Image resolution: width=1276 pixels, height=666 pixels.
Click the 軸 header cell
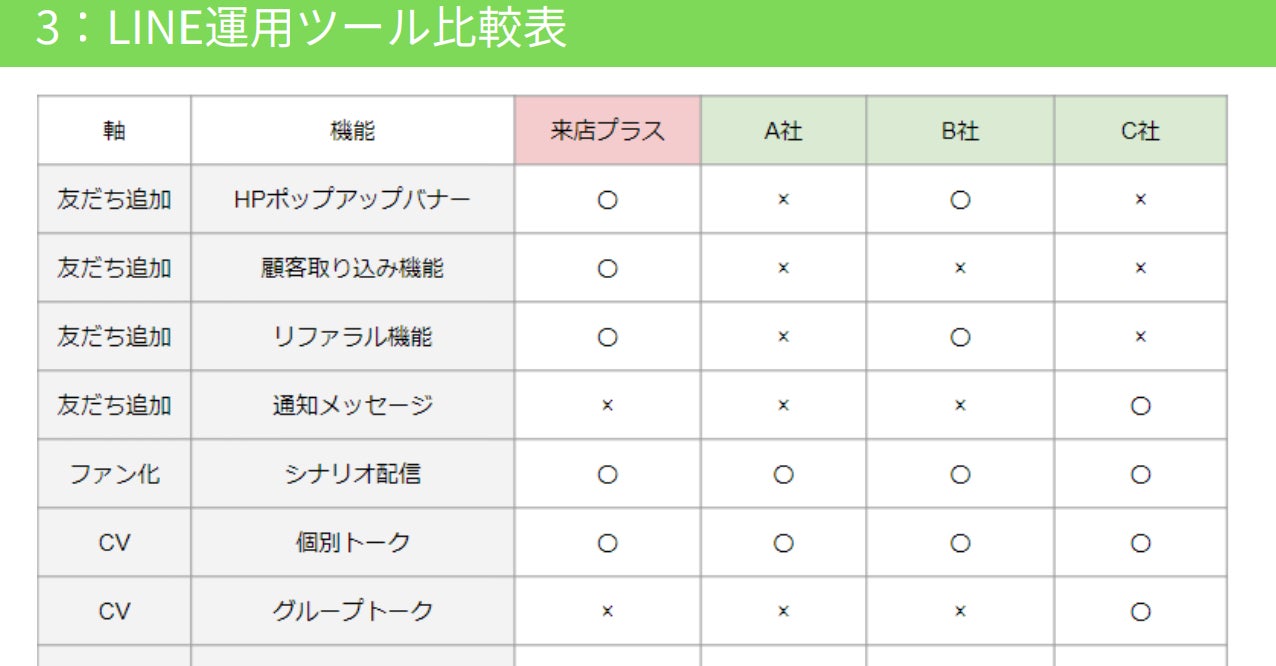114,131
